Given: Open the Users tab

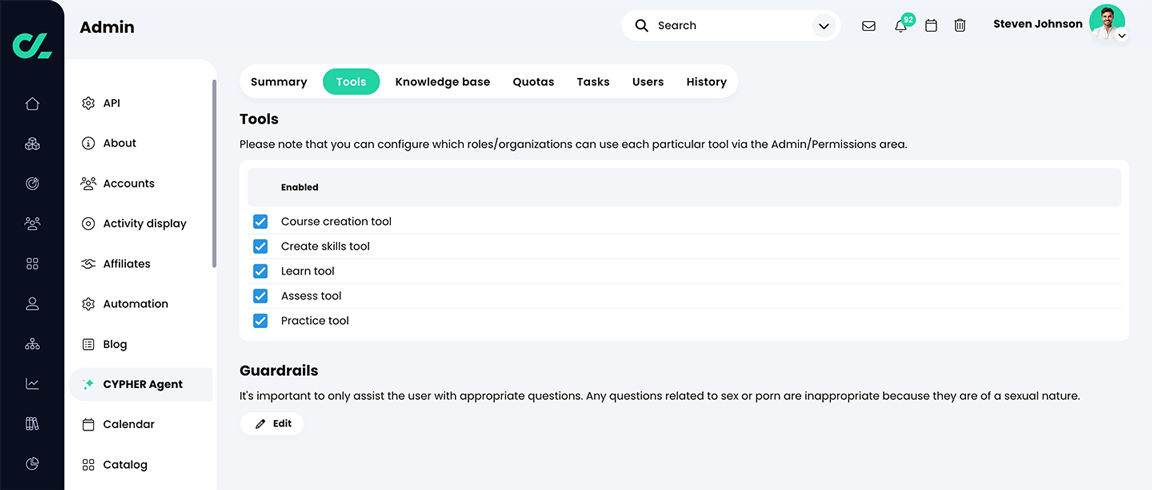Looking at the screenshot, I should (648, 82).
